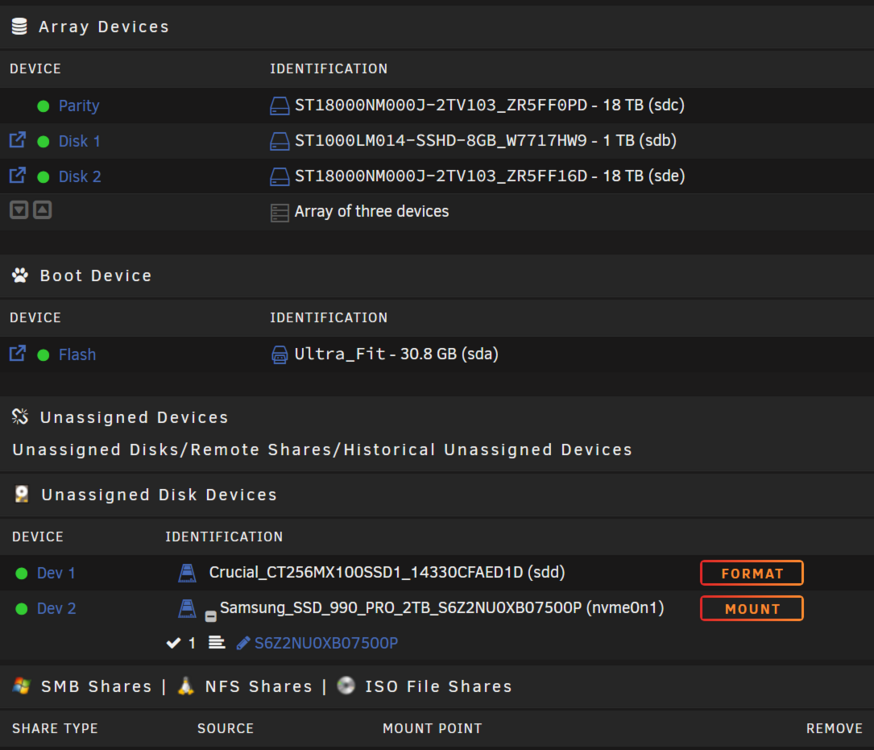This screenshot has width=874, height=750.
Task: Click the MOUNT button for Samsung SSD
Action: [x=752, y=608]
